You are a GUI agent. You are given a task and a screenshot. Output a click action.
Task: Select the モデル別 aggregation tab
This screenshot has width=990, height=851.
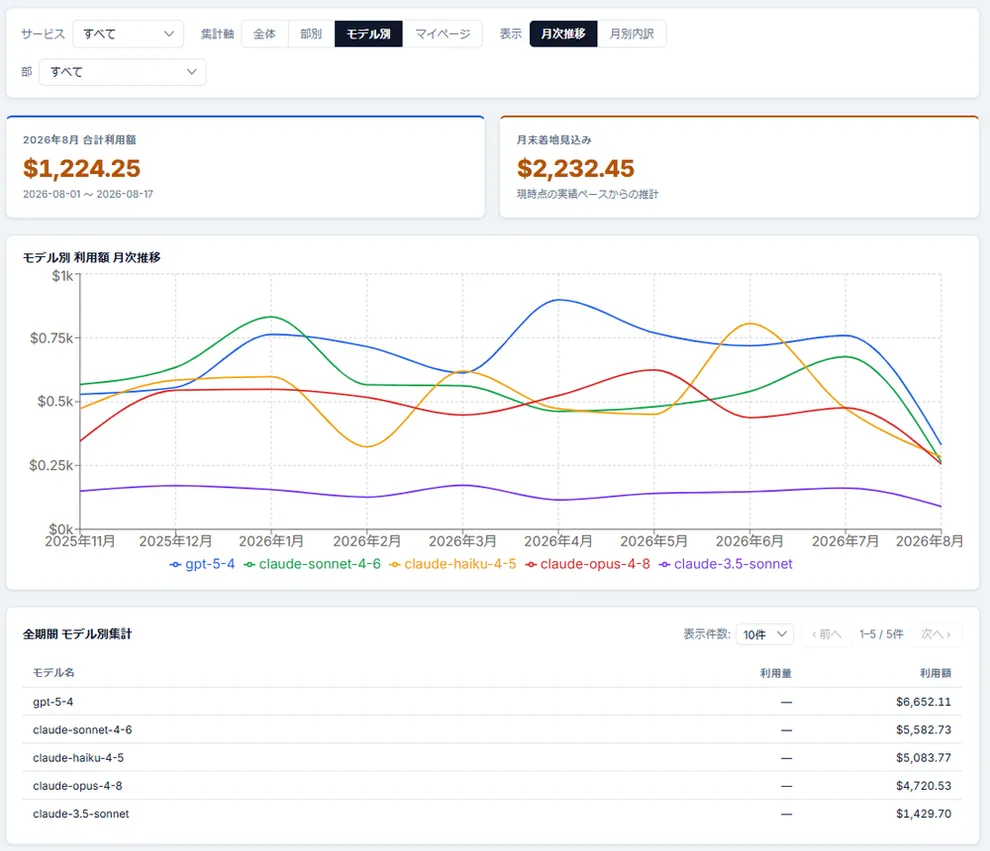(x=368, y=34)
